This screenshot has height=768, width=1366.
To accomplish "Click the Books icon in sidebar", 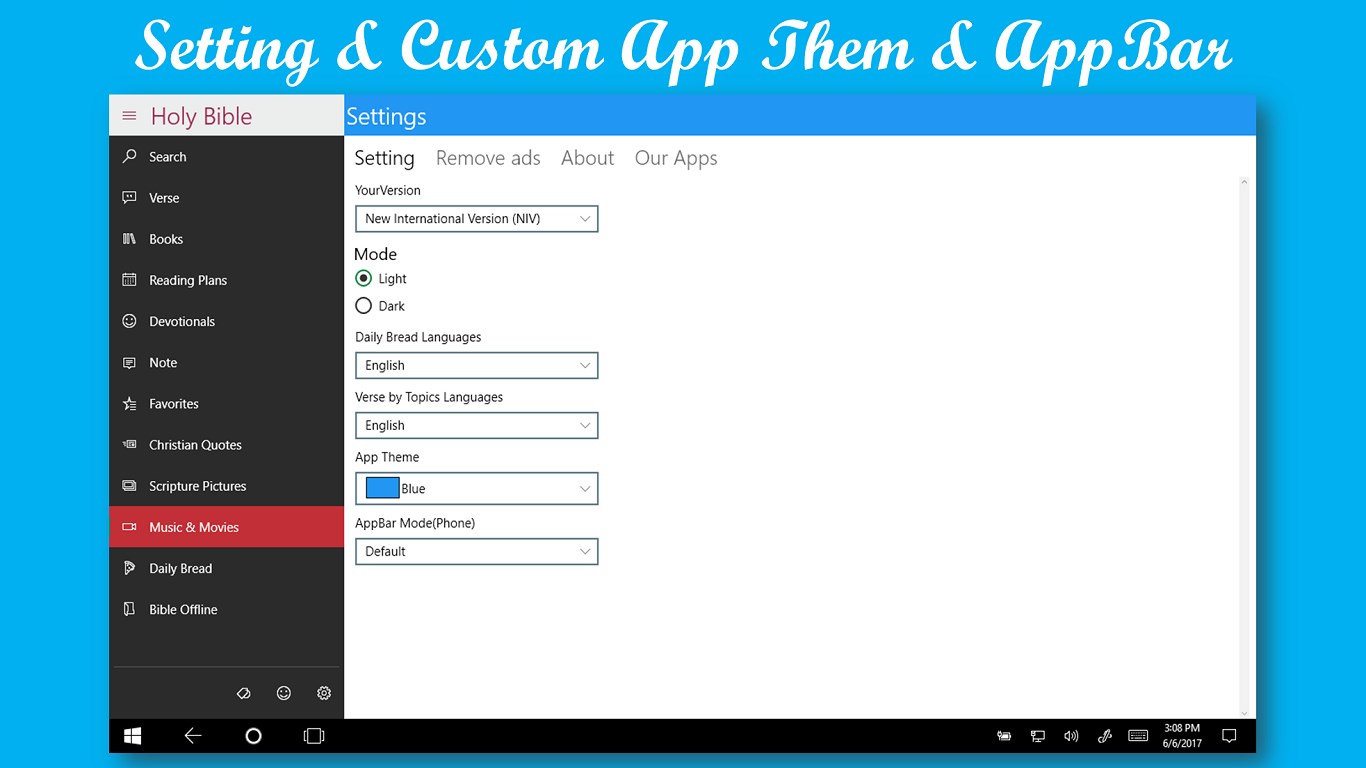I will click(x=129, y=239).
